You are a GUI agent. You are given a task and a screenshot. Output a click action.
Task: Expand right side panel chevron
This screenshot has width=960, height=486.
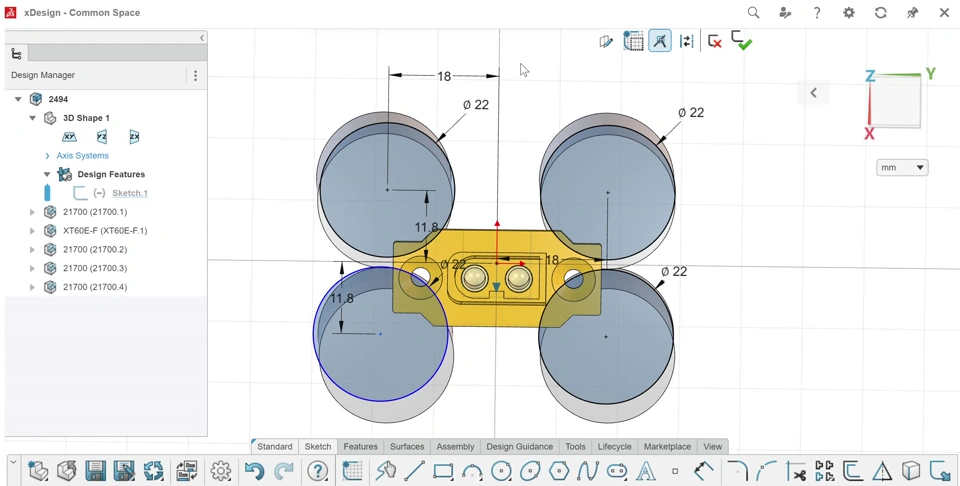[813, 93]
